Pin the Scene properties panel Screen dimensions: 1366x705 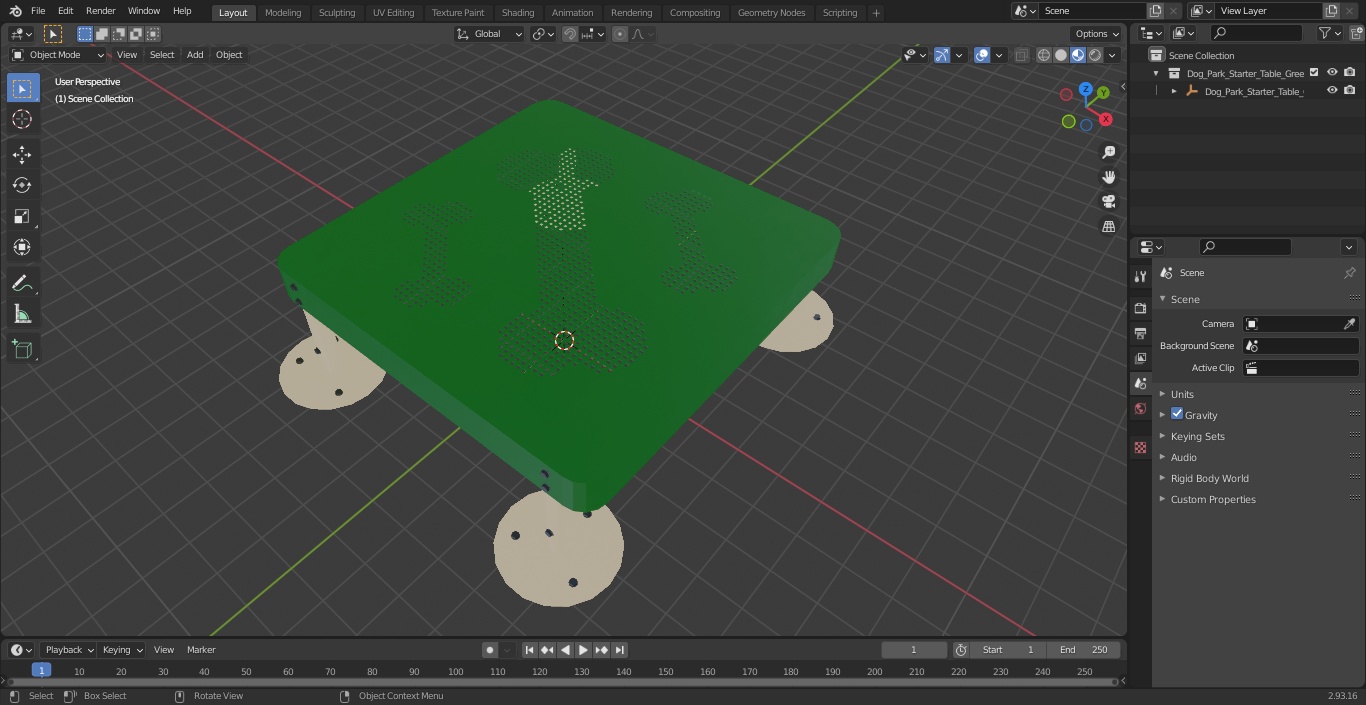pos(1349,273)
